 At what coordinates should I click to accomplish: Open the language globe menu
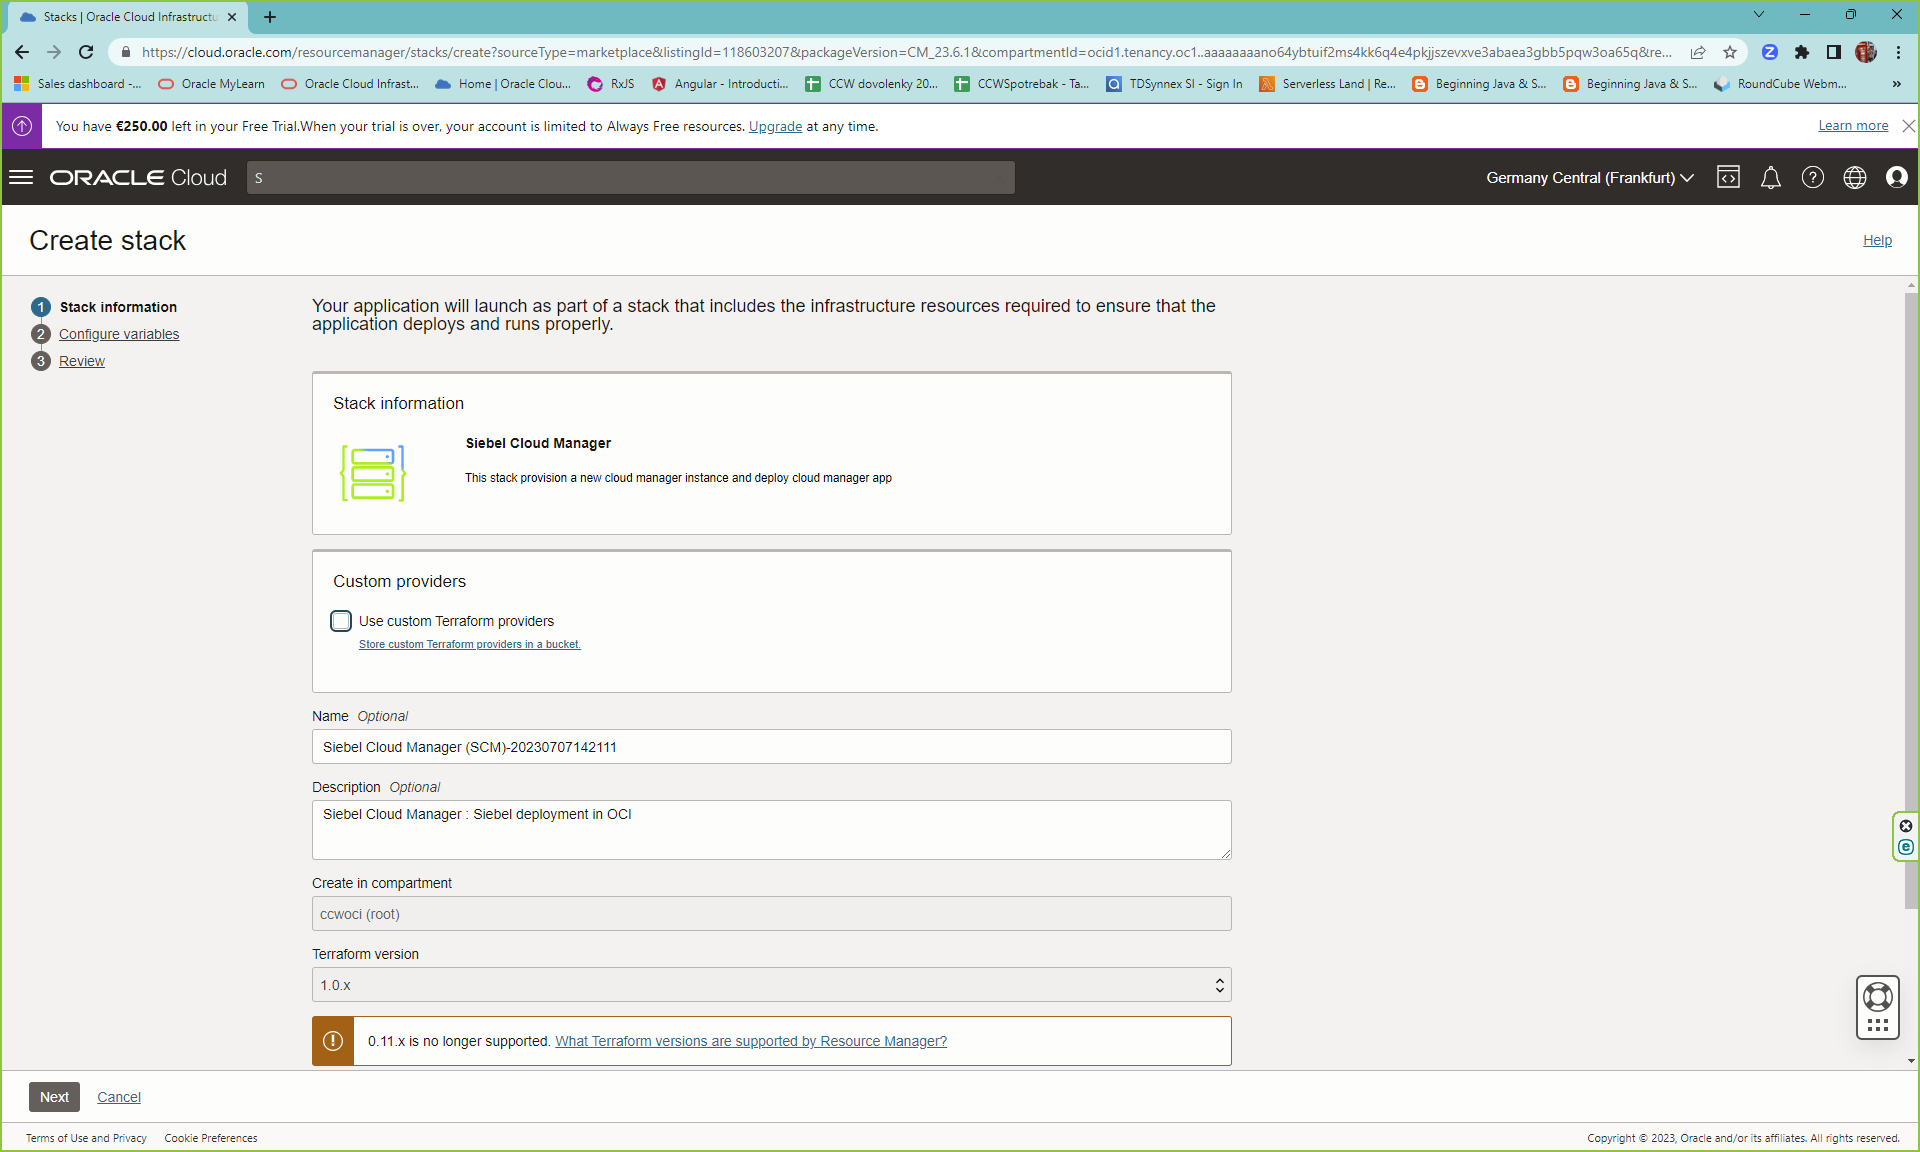point(1854,177)
